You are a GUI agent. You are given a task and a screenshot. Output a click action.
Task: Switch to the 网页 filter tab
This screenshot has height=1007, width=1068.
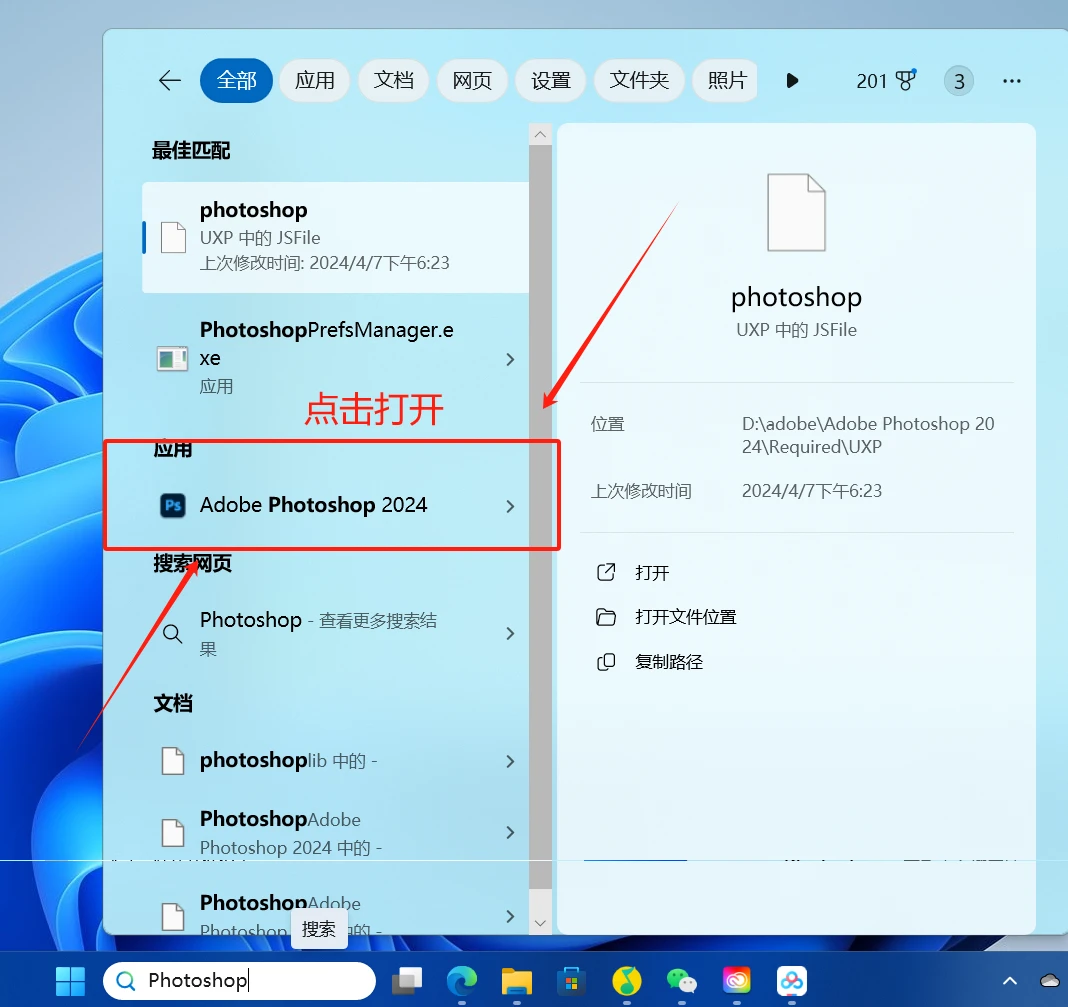472,80
